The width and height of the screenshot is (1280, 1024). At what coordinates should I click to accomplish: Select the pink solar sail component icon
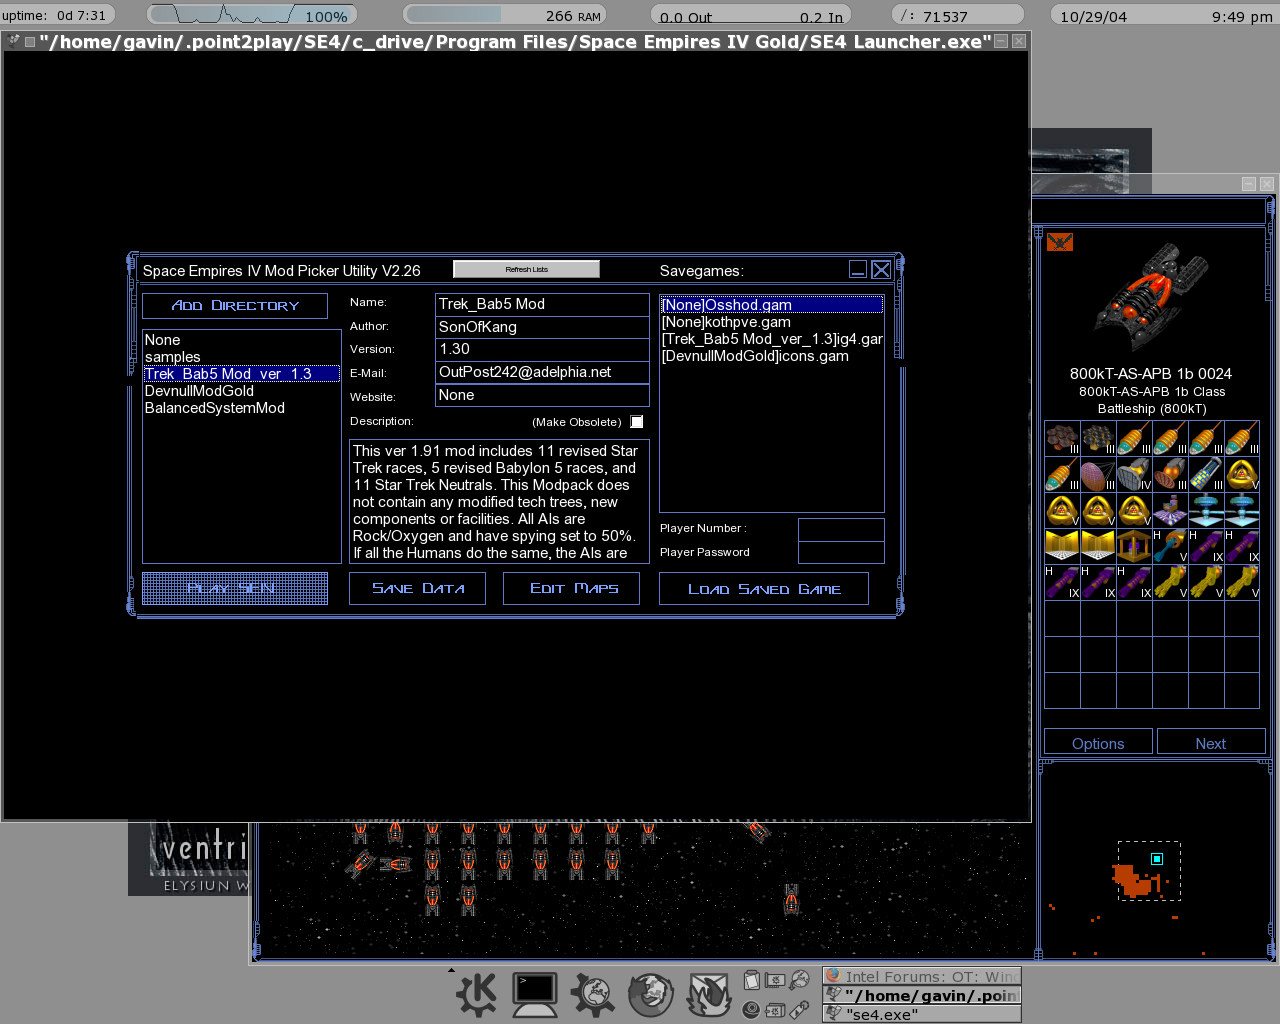[1097, 473]
